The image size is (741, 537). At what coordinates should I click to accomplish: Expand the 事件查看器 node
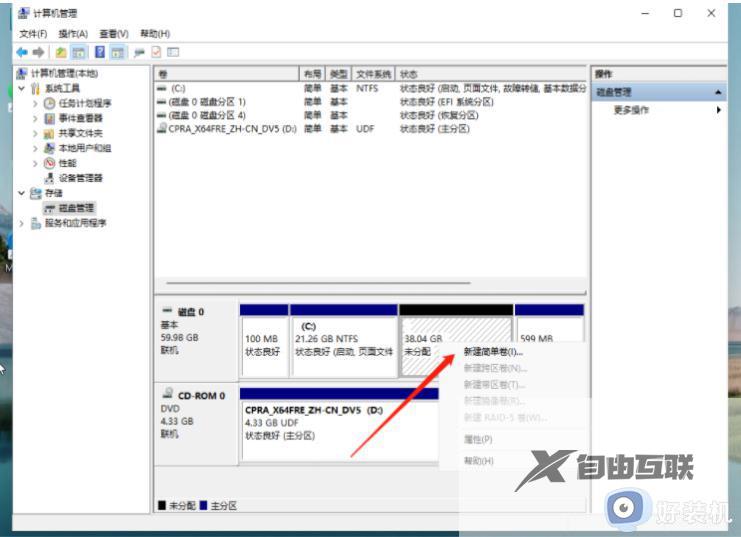click(35, 119)
